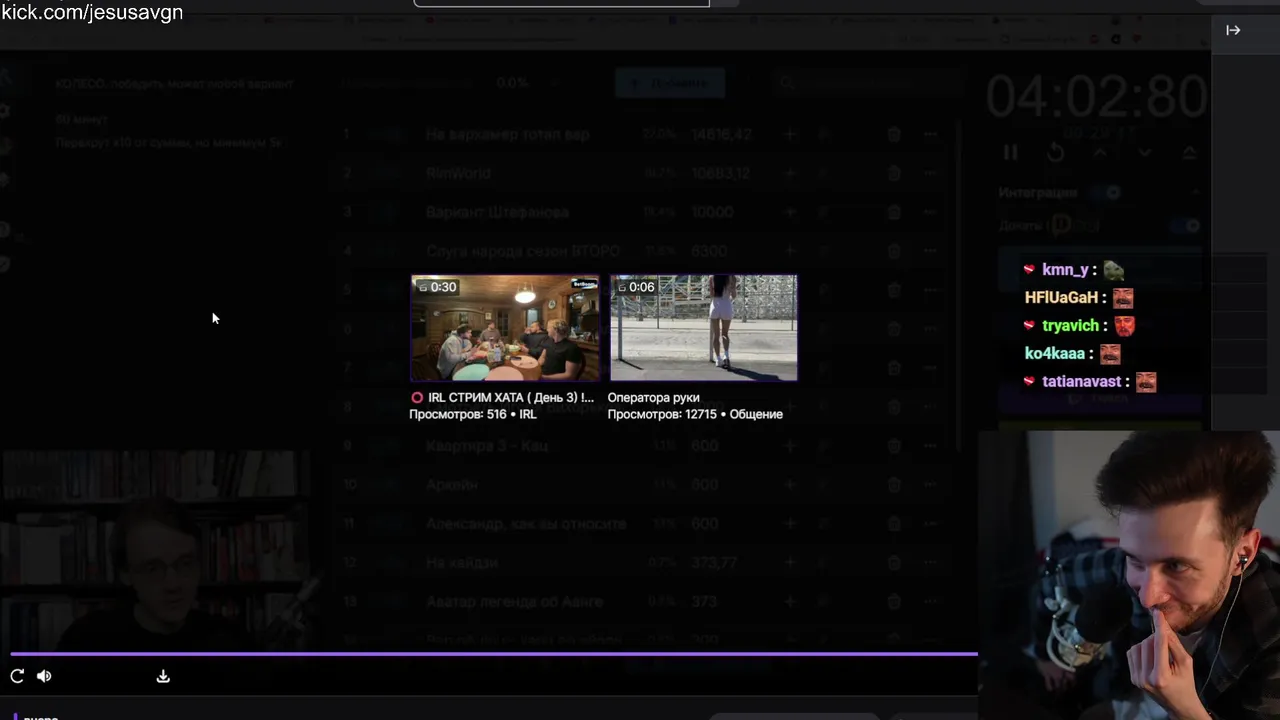Open the IRL СТРИМ ХАТА thumbnail
This screenshot has height=720, width=1280.
pos(505,328)
